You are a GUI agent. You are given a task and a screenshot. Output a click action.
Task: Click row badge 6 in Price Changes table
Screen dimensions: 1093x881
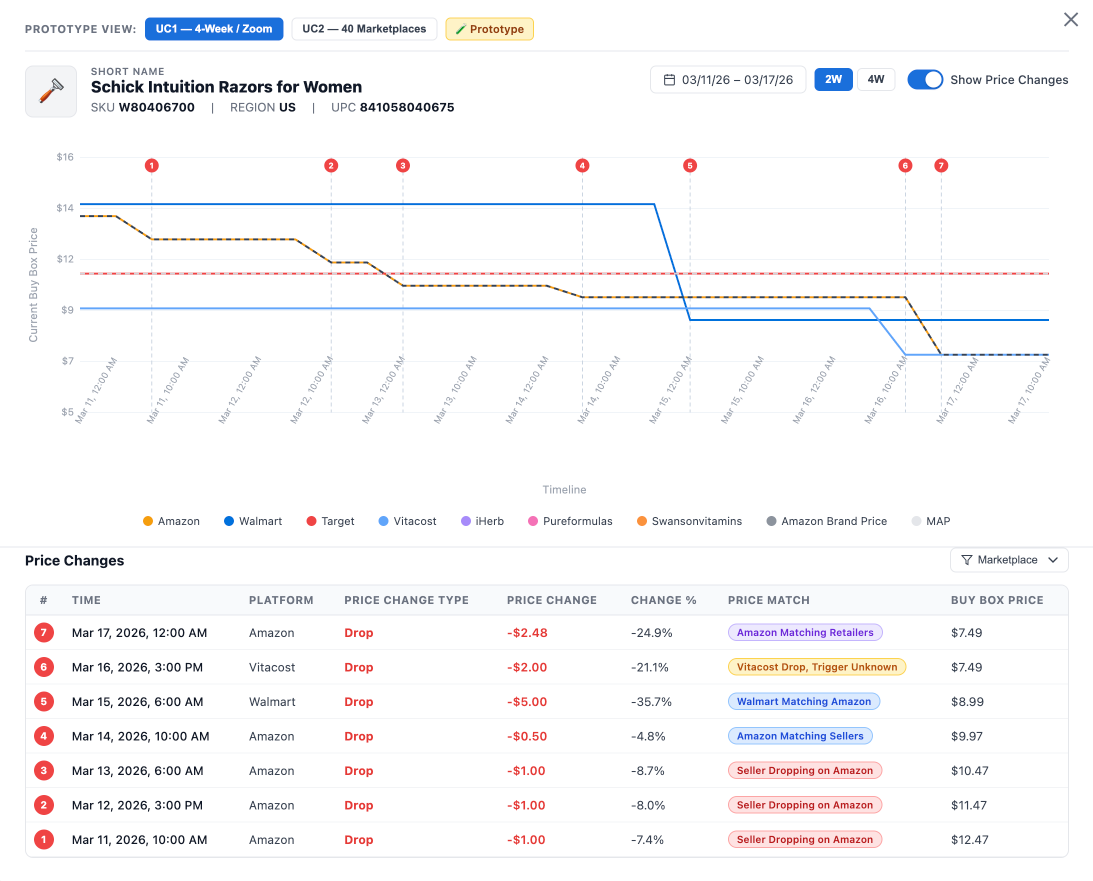pyautogui.click(x=43, y=667)
